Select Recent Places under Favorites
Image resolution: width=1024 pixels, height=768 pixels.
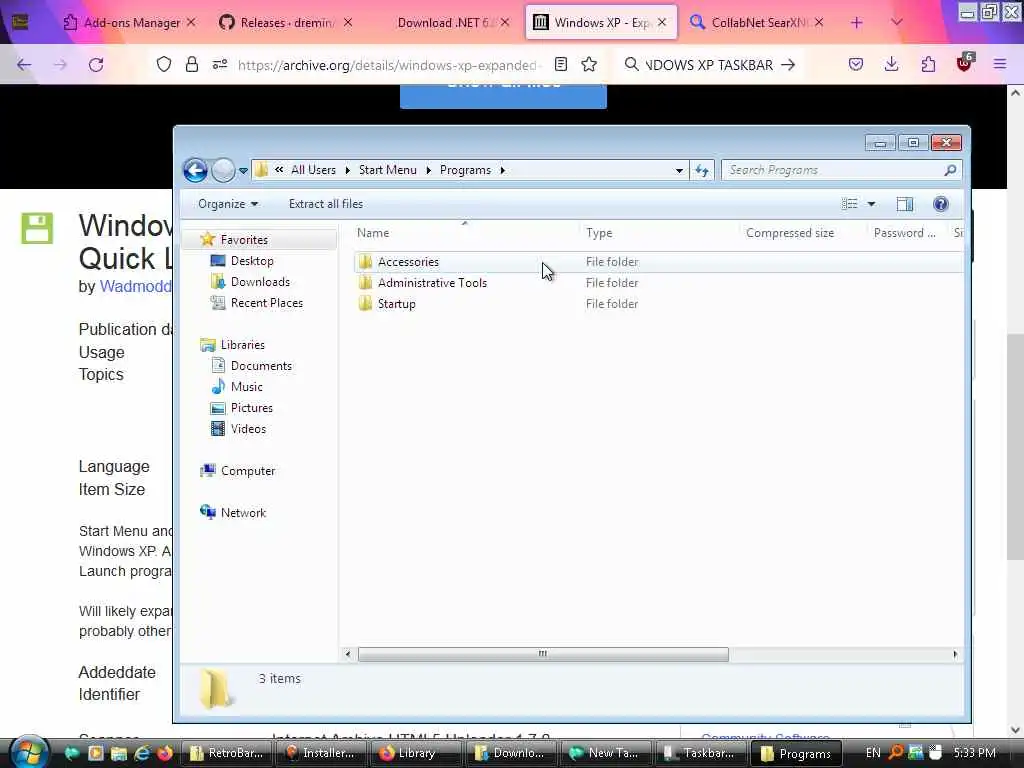(266, 302)
